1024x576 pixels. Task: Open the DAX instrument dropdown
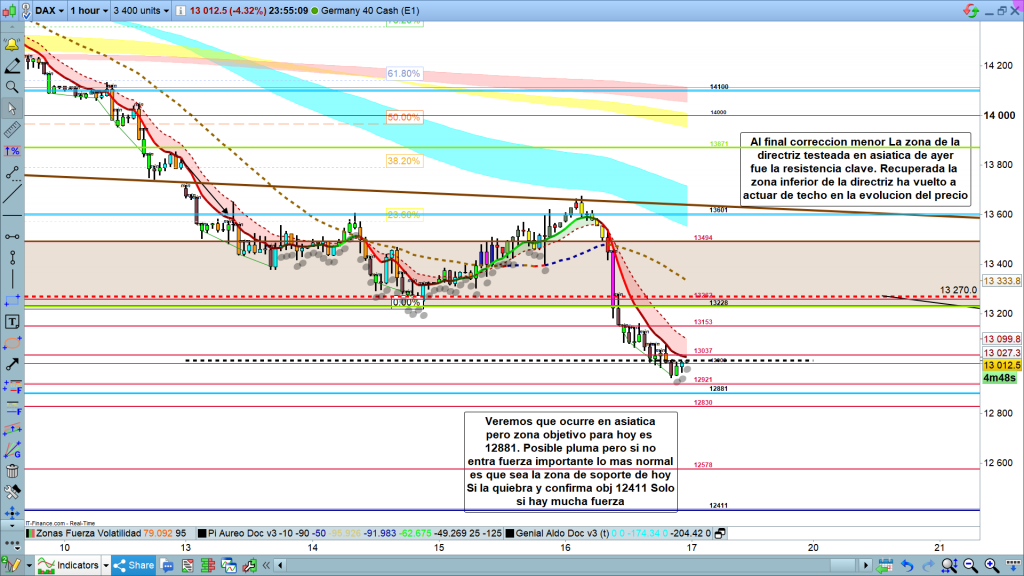pos(50,10)
